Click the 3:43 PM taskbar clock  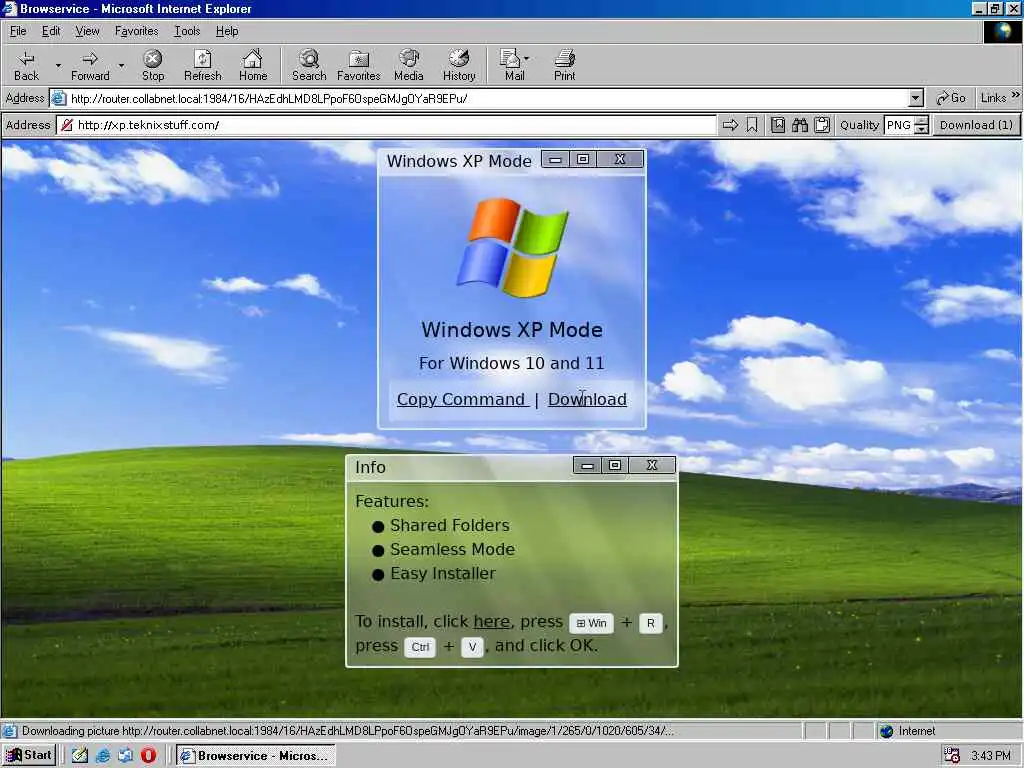click(991, 756)
